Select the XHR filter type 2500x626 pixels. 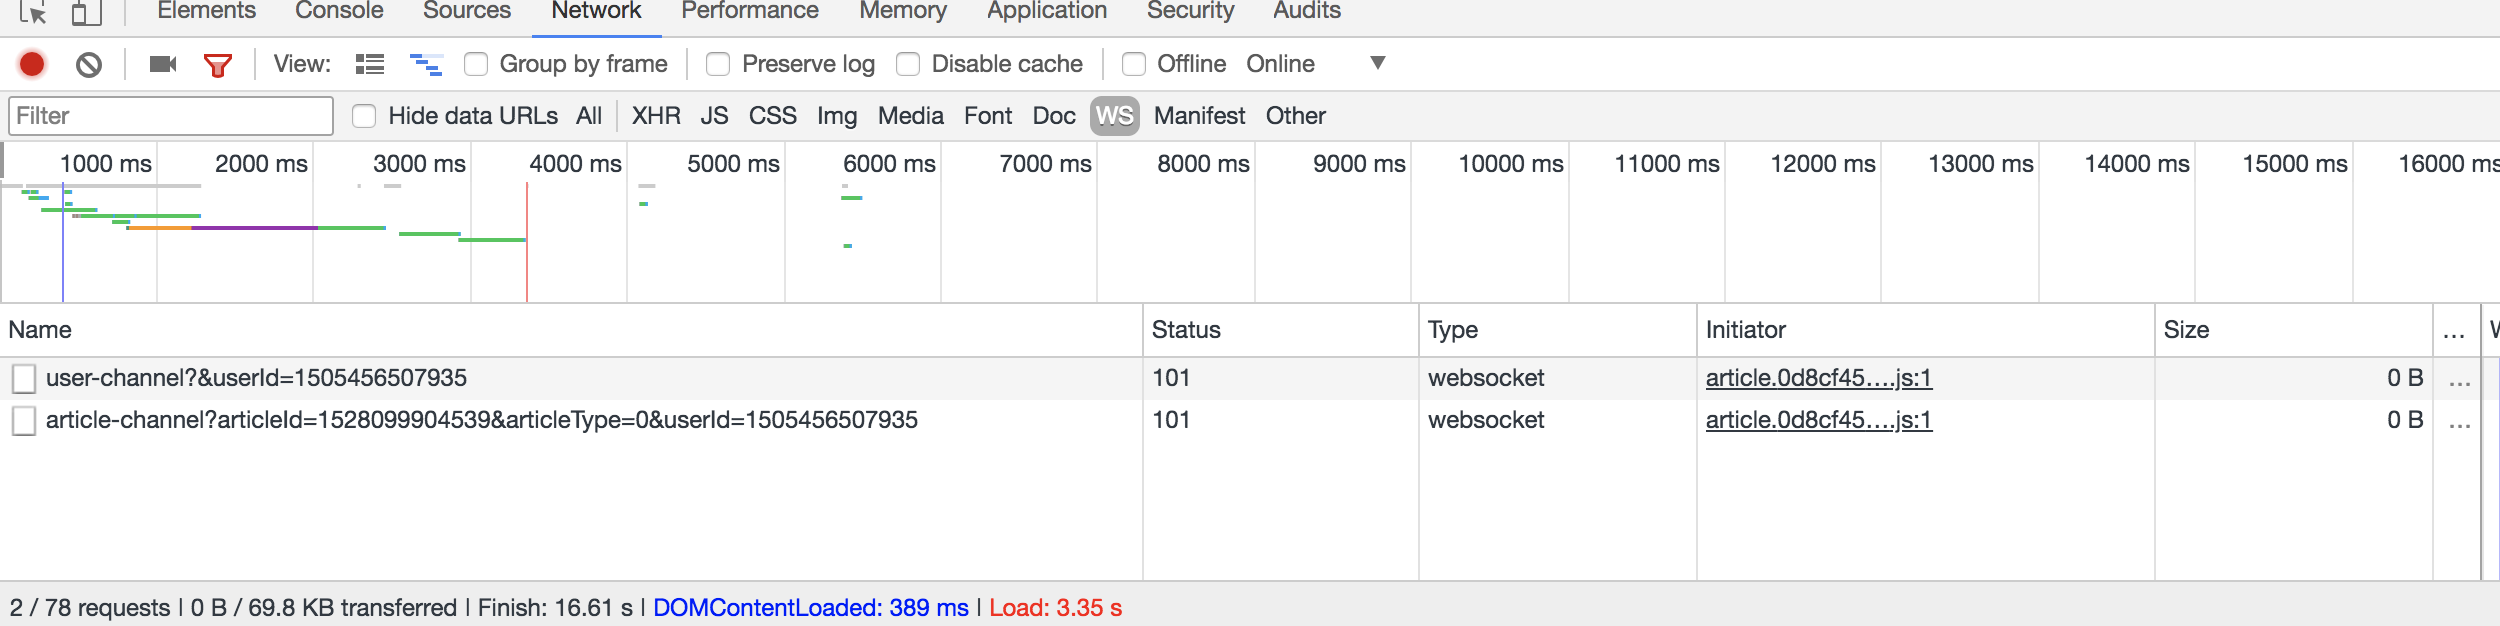(x=656, y=116)
